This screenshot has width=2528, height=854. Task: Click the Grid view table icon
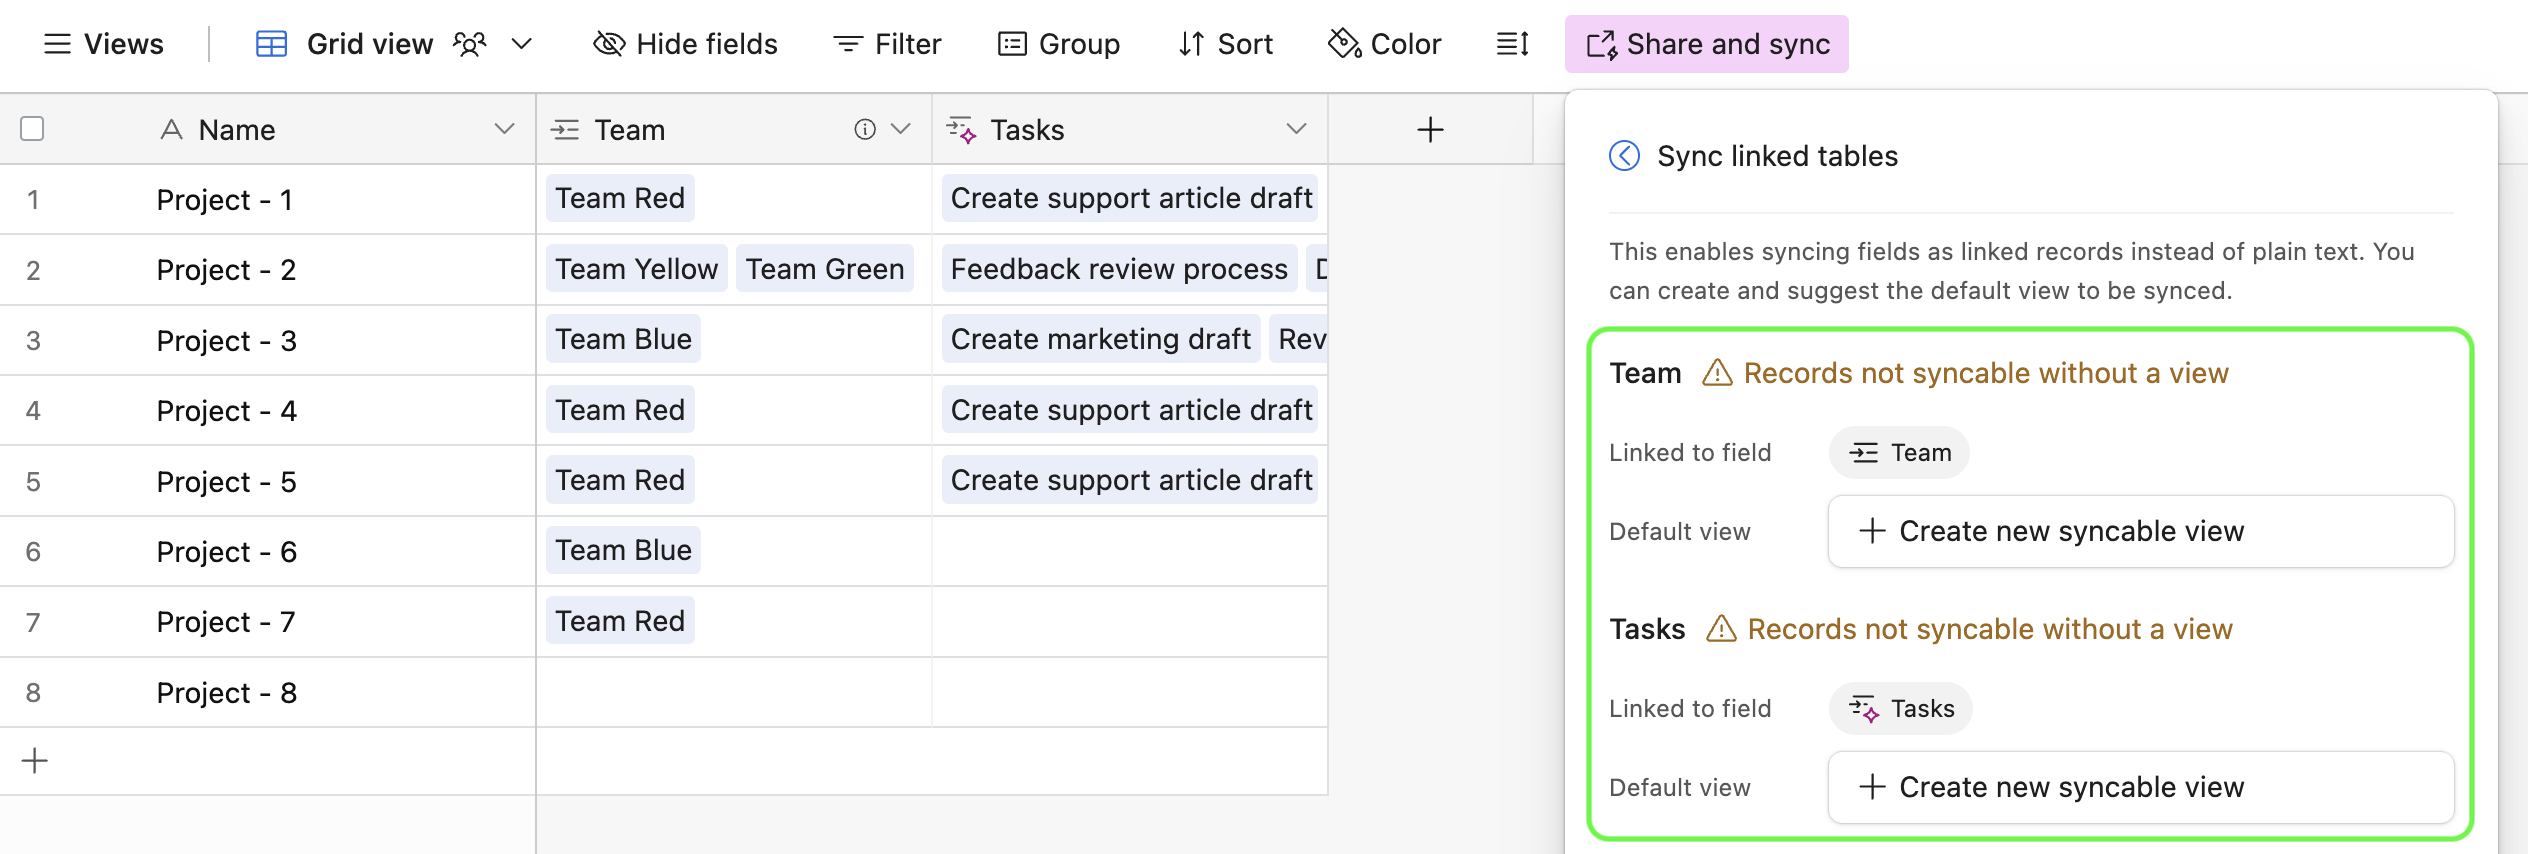(x=271, y=44)
